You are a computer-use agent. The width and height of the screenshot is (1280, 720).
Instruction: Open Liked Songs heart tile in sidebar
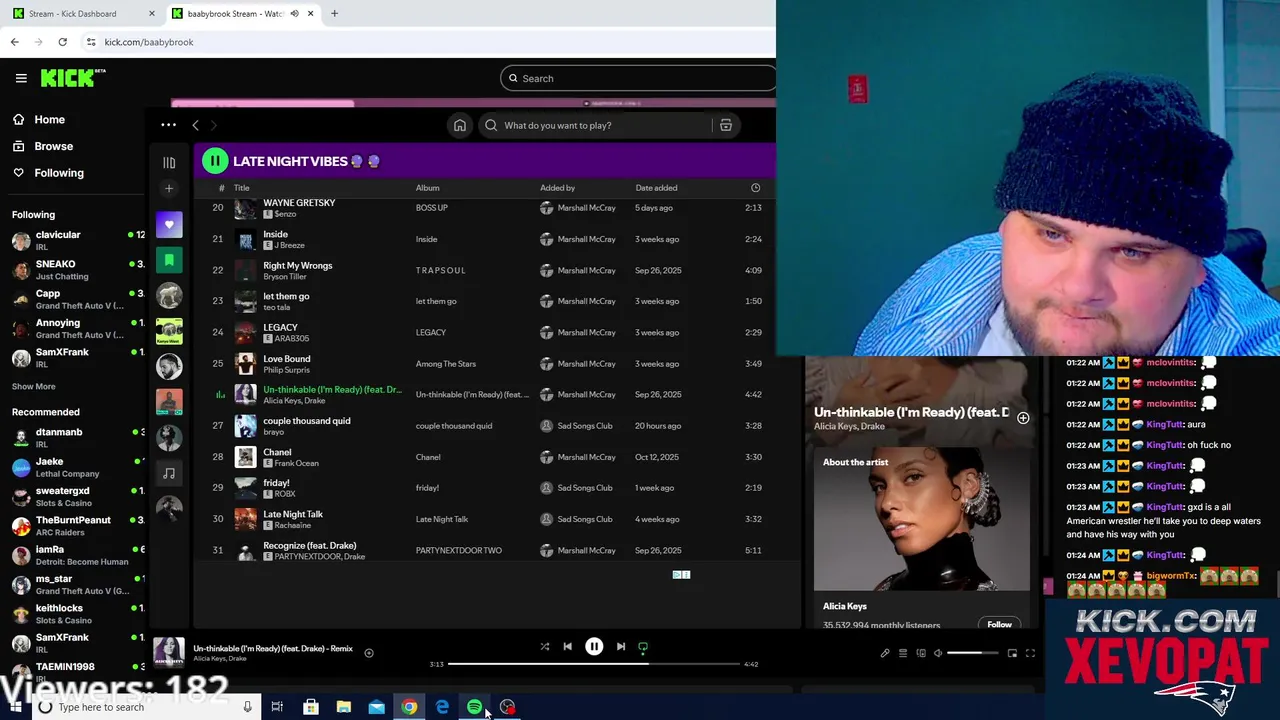(169, 225)
